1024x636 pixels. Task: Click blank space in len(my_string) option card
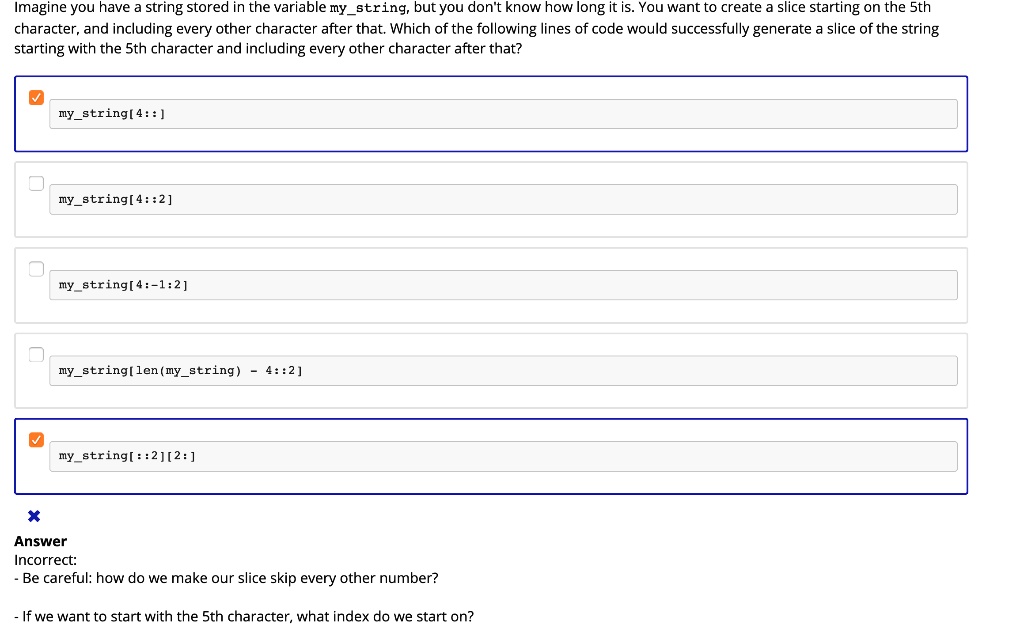pyautogui.click(x=503, y=397)
